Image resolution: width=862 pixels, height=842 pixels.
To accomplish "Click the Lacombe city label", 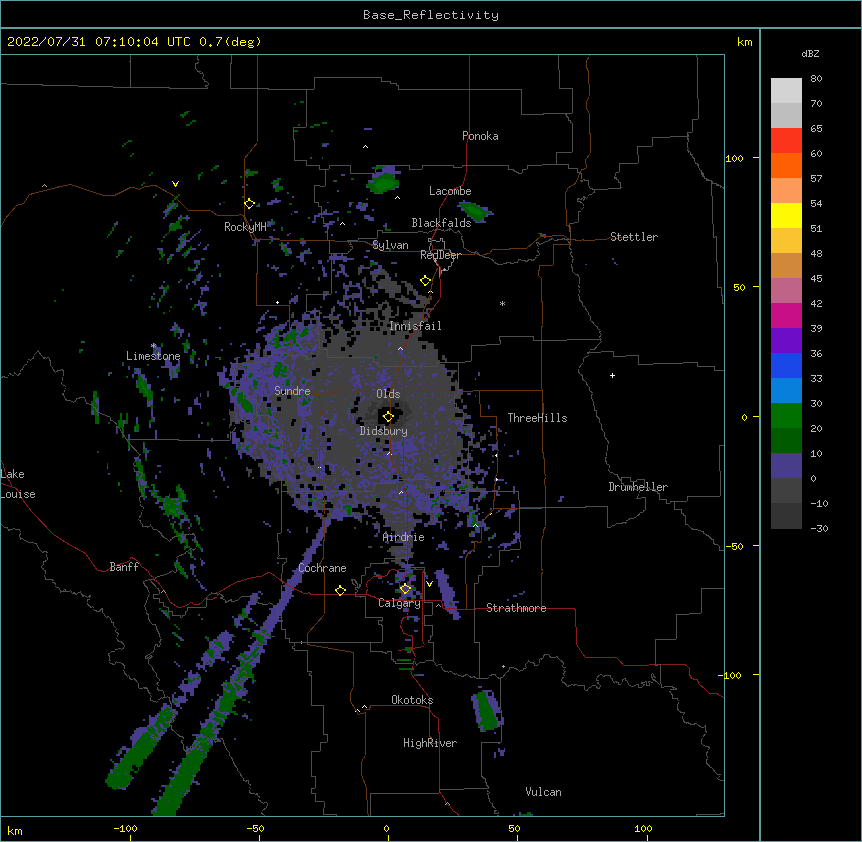I will click(x=450, y=191).
